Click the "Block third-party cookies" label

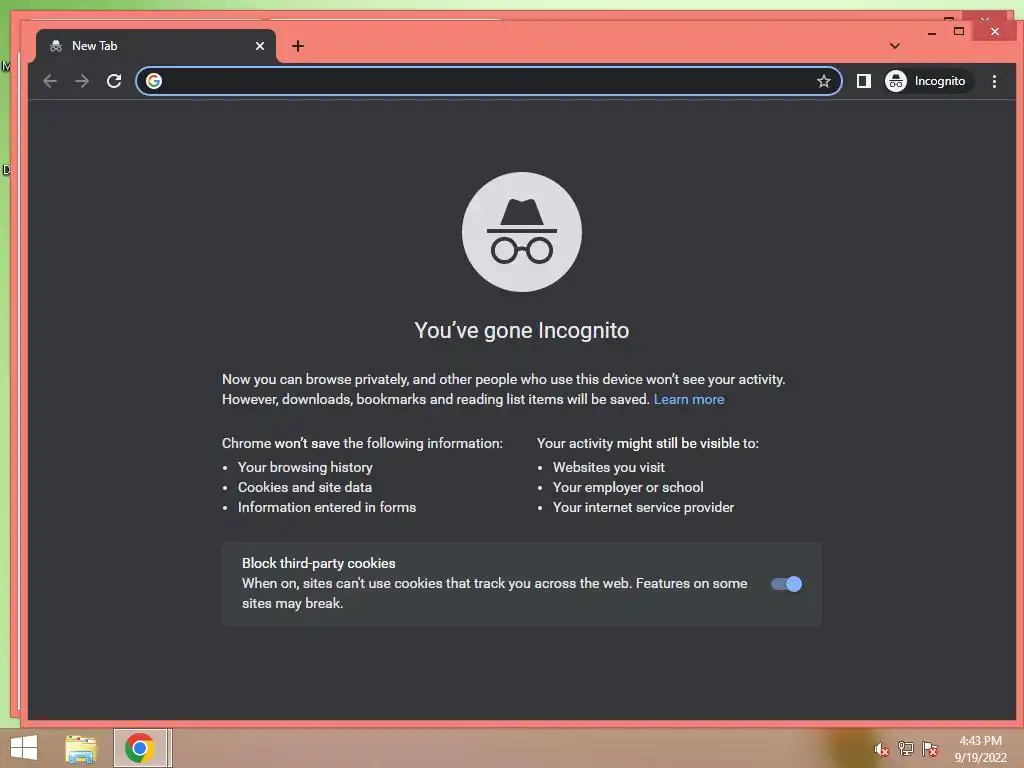pyautogui.click(x=319, y=563)
